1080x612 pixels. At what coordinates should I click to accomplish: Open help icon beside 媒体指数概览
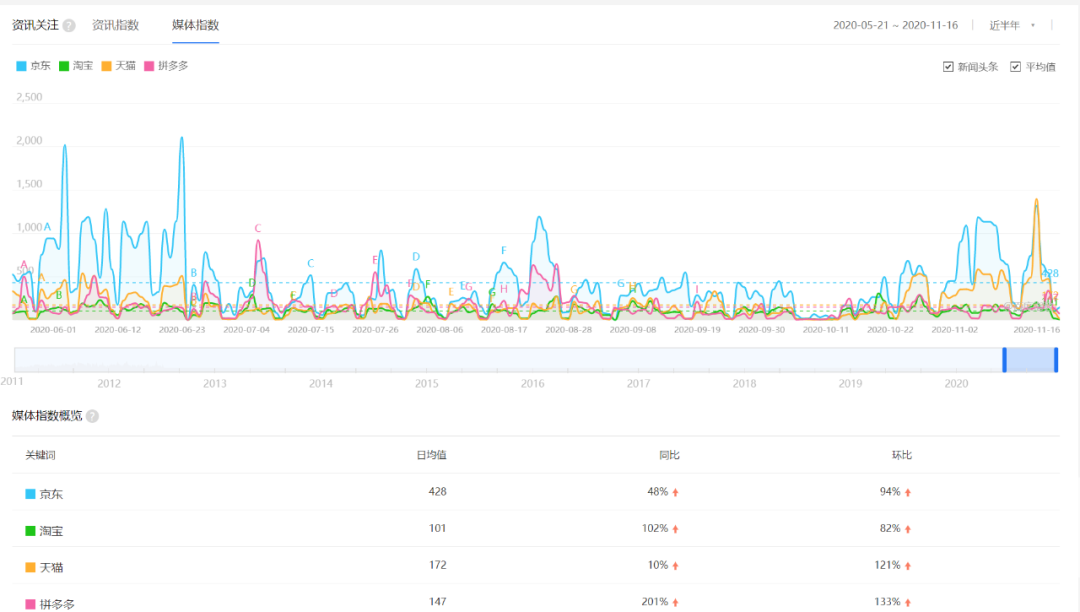[92, 416]
